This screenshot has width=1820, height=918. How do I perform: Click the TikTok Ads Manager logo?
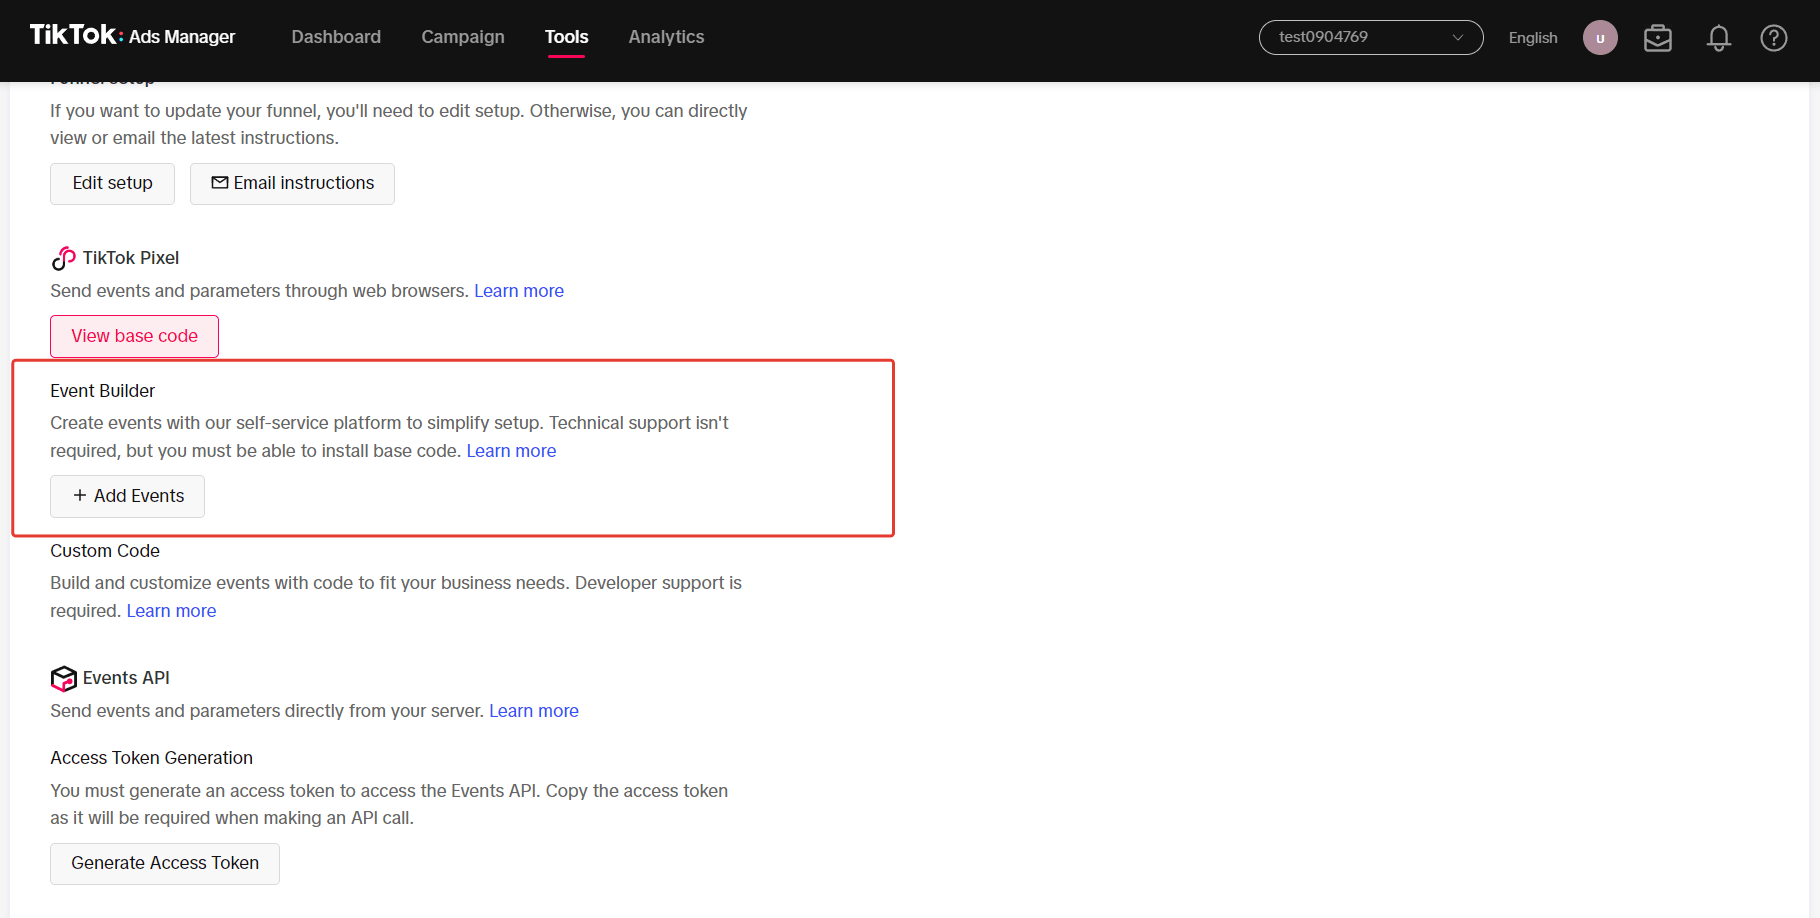coord(132,36)
